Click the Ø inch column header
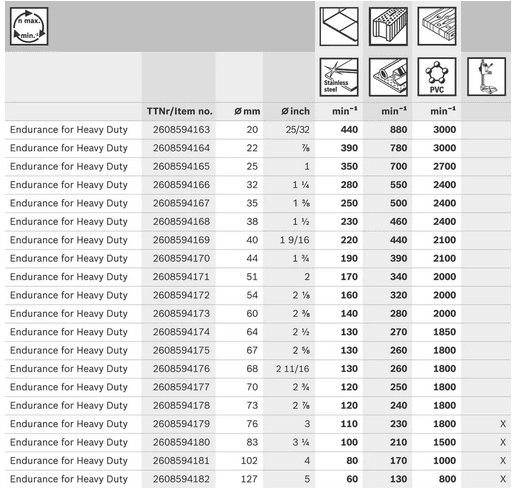This screenshot has width=518, height=488. (x=295, y=111)
